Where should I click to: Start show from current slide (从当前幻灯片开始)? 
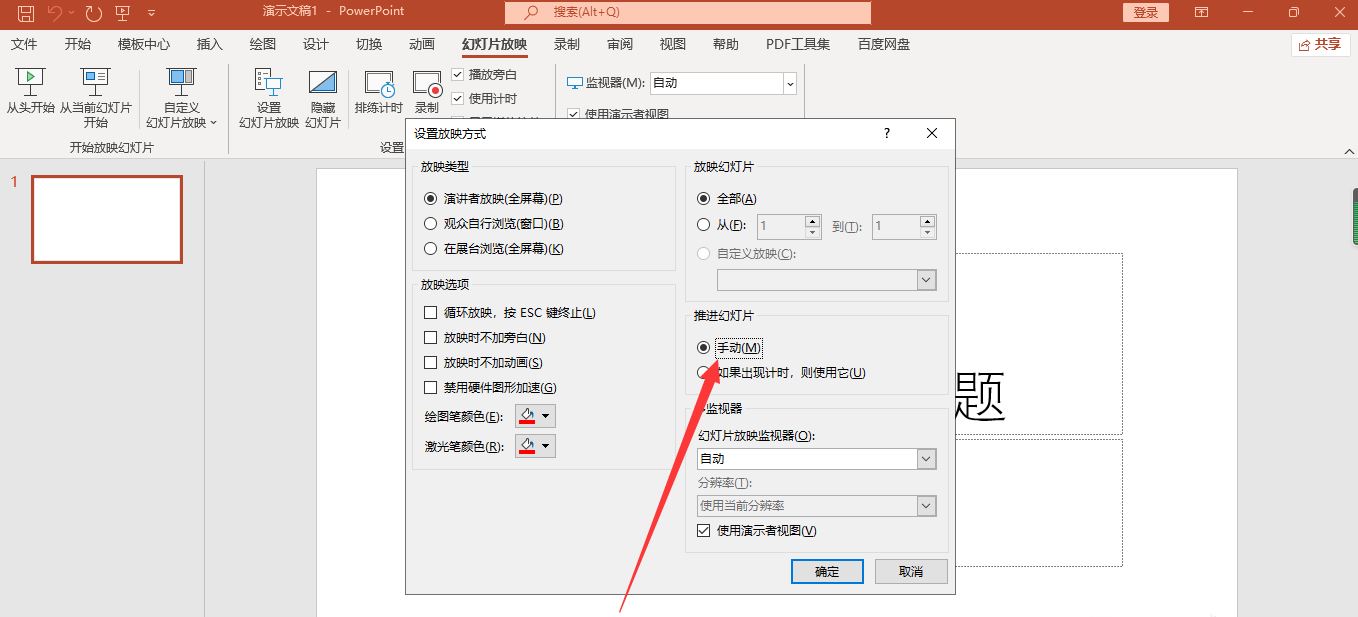tap(94, 95)
